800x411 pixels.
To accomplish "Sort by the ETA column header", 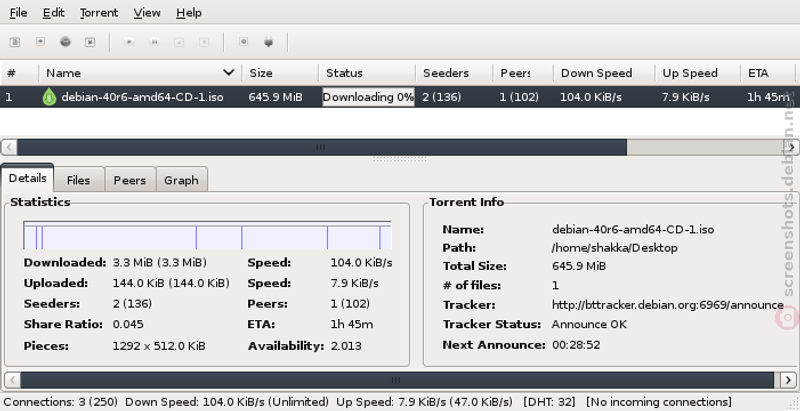I will (768, 73).
